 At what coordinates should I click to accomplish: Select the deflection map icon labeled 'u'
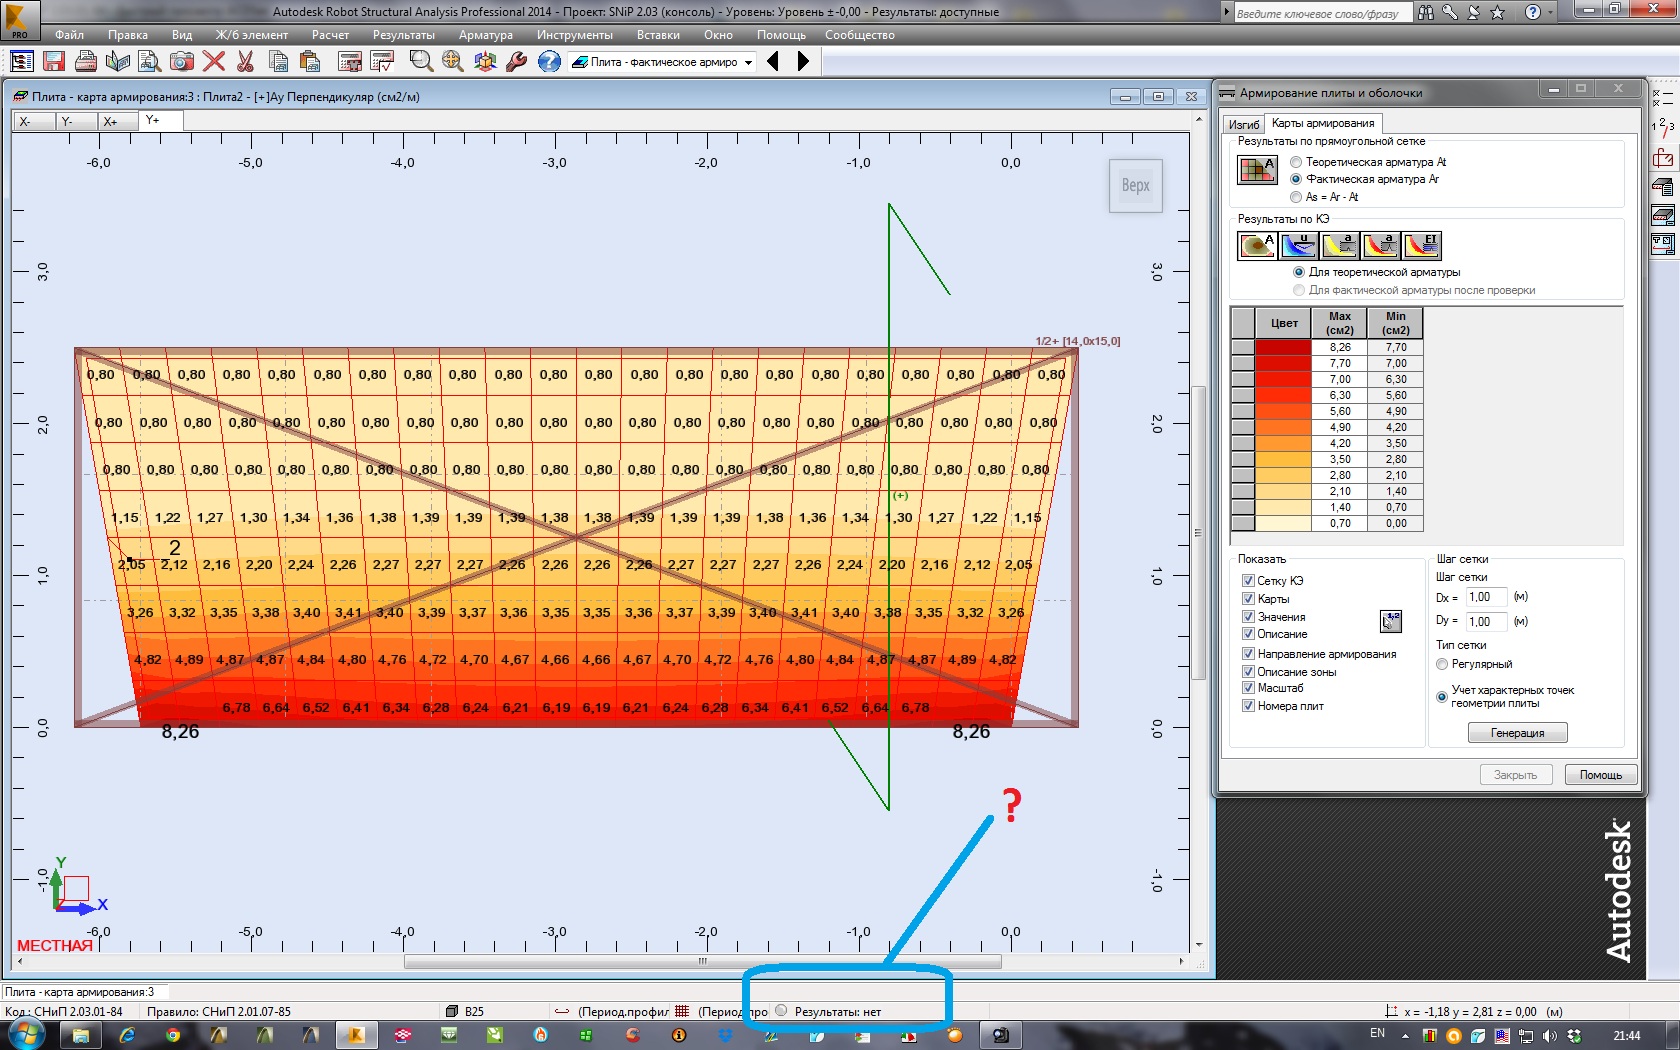coord(1298,245)
